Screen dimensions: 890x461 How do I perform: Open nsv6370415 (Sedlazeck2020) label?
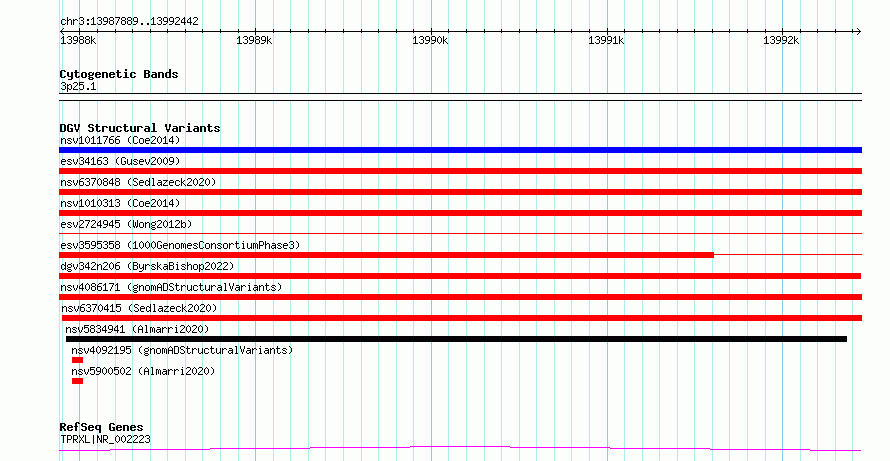point(139,308)
